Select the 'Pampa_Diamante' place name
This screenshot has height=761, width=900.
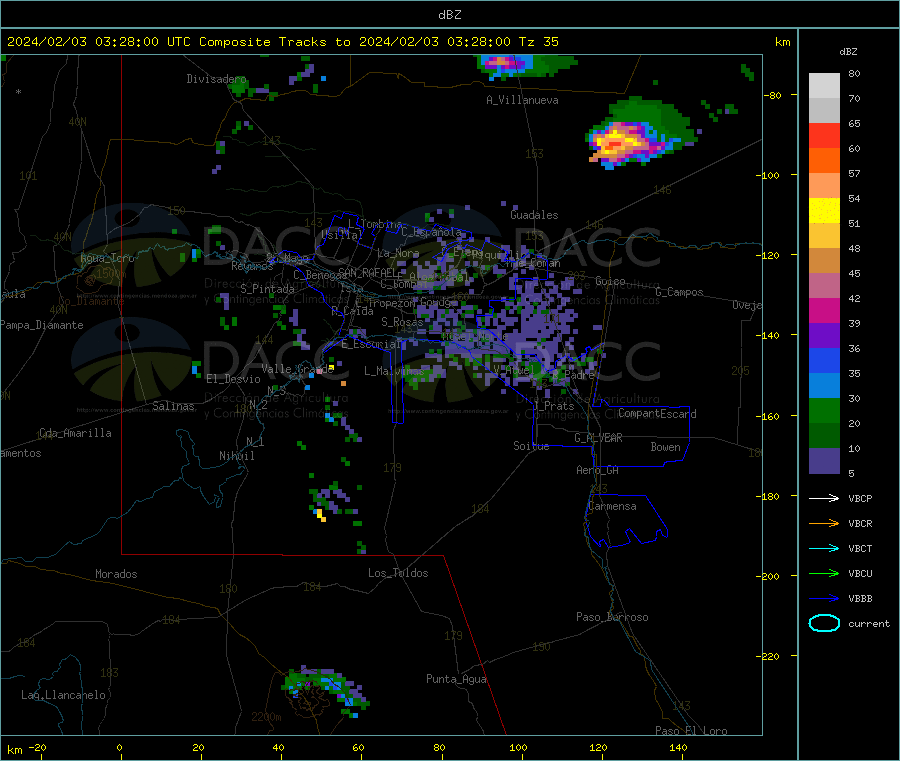[x=41, y=325]
